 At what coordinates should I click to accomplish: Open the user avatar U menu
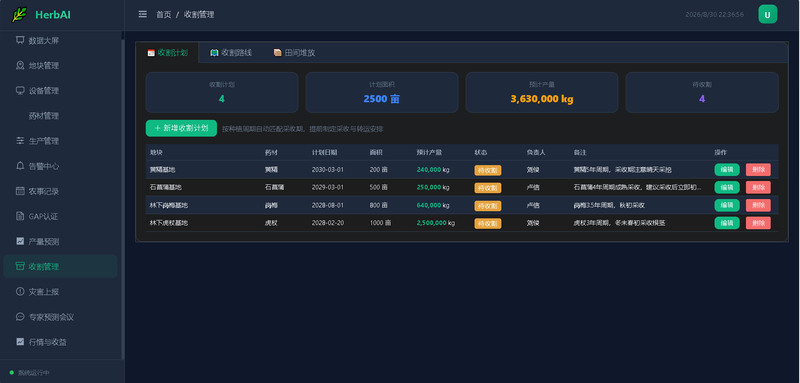tap(767, 14)
